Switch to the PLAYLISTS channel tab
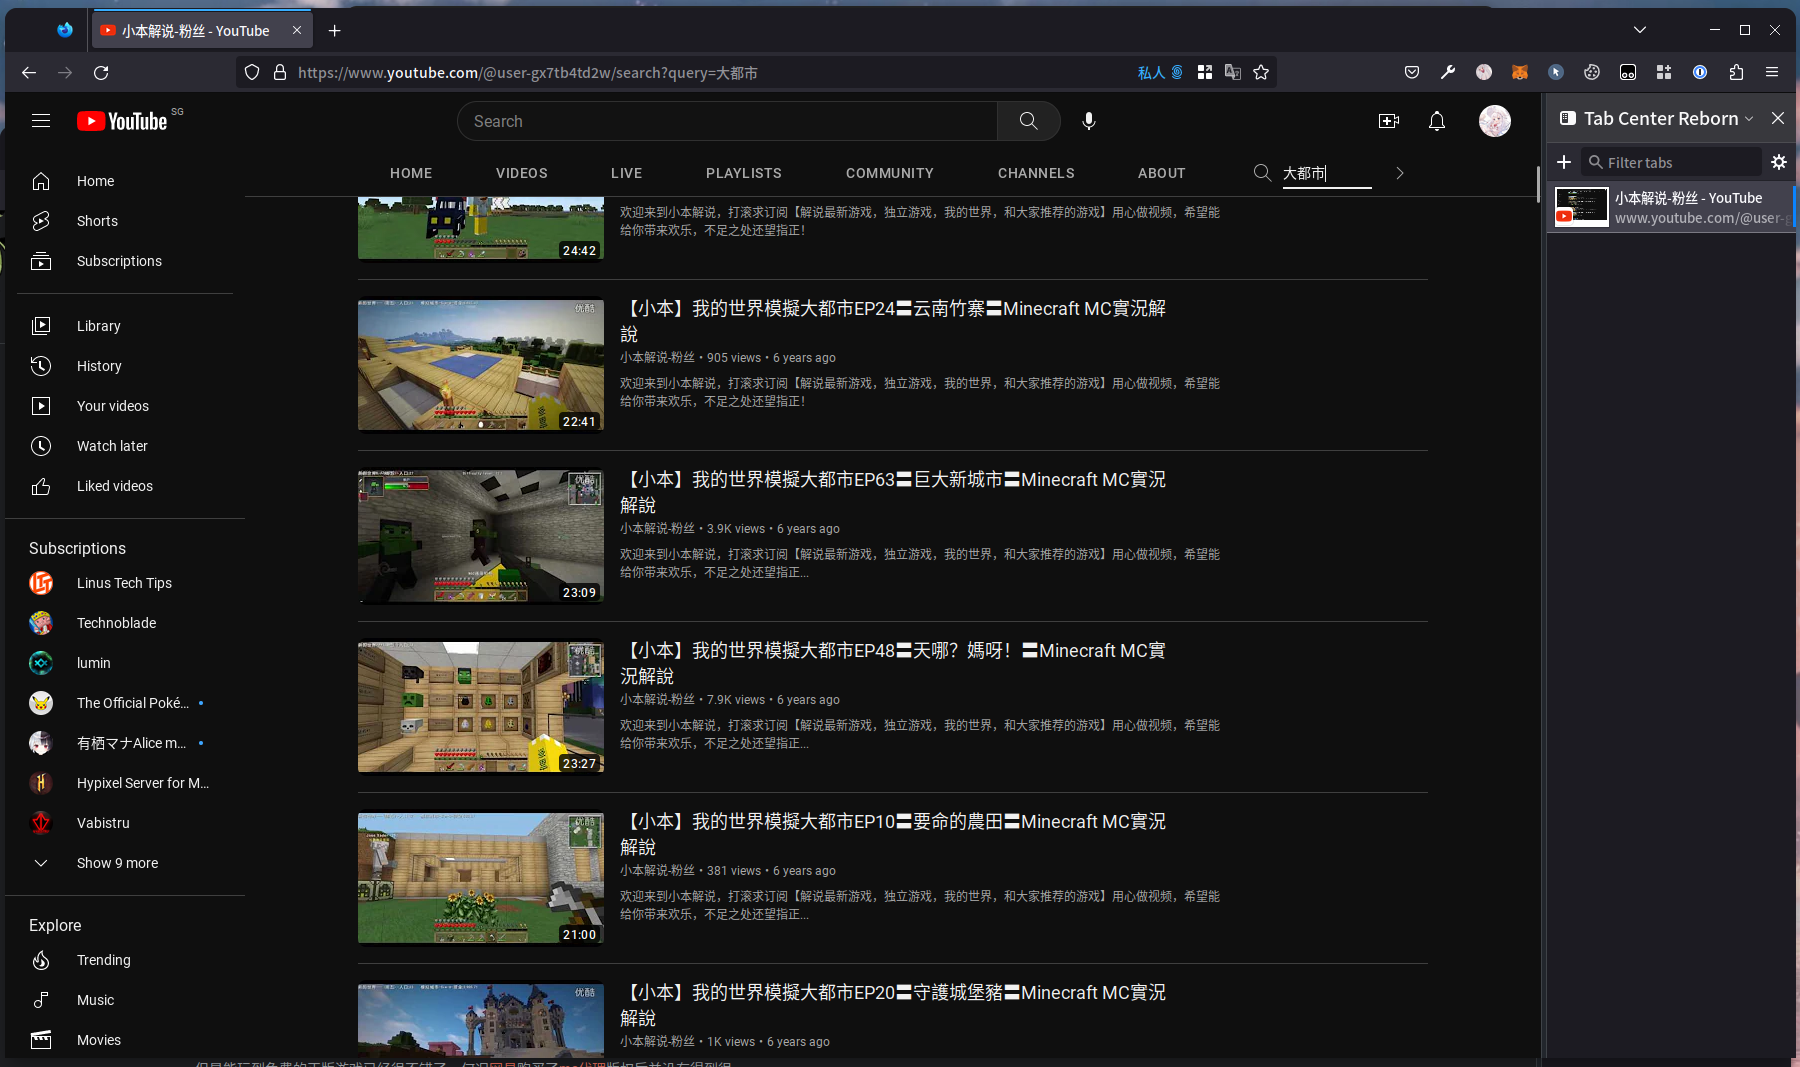 [x=744, y=173]
